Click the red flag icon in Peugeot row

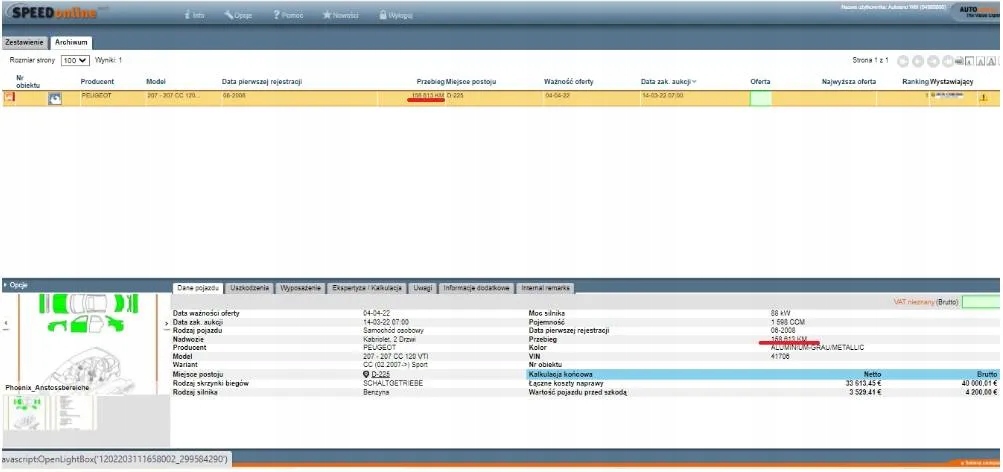pos(9,97)
